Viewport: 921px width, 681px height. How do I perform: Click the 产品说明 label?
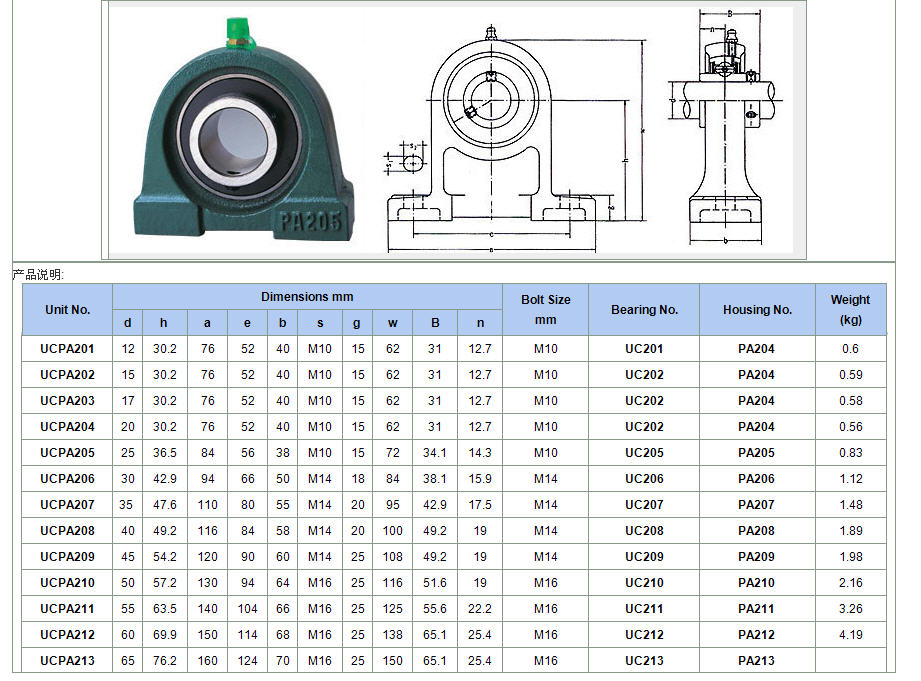(38, 274)
